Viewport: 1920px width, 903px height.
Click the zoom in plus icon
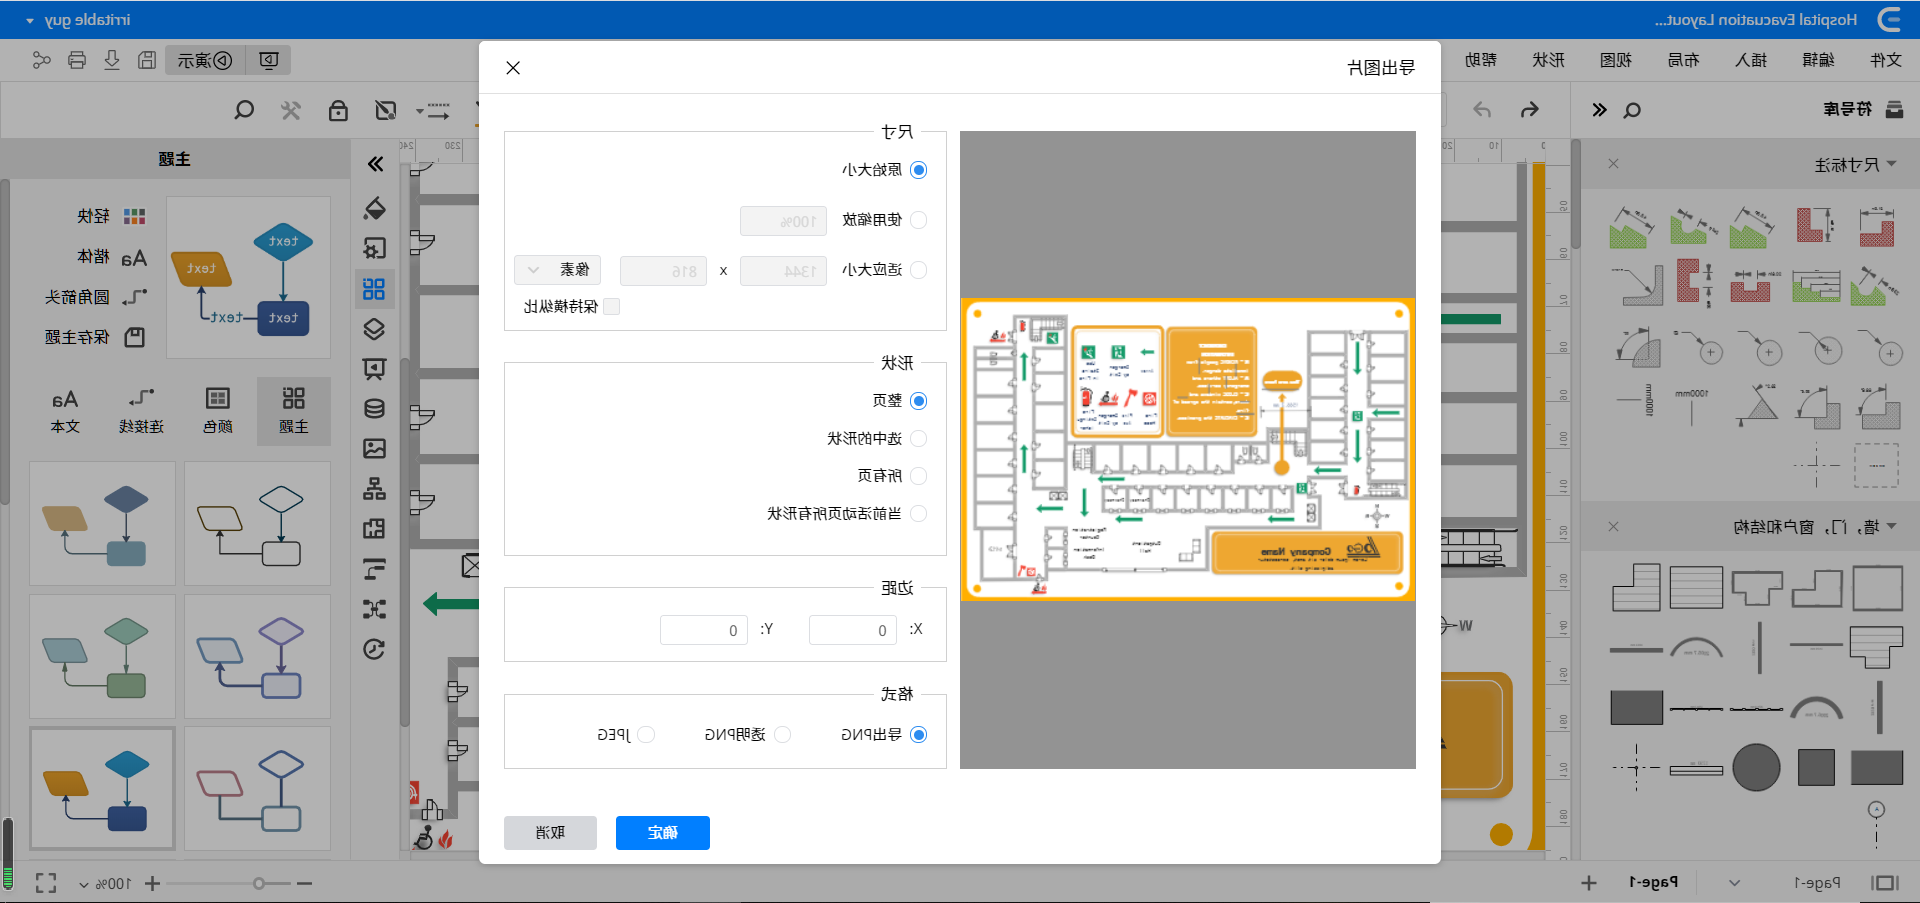click(x=152, y=883)
